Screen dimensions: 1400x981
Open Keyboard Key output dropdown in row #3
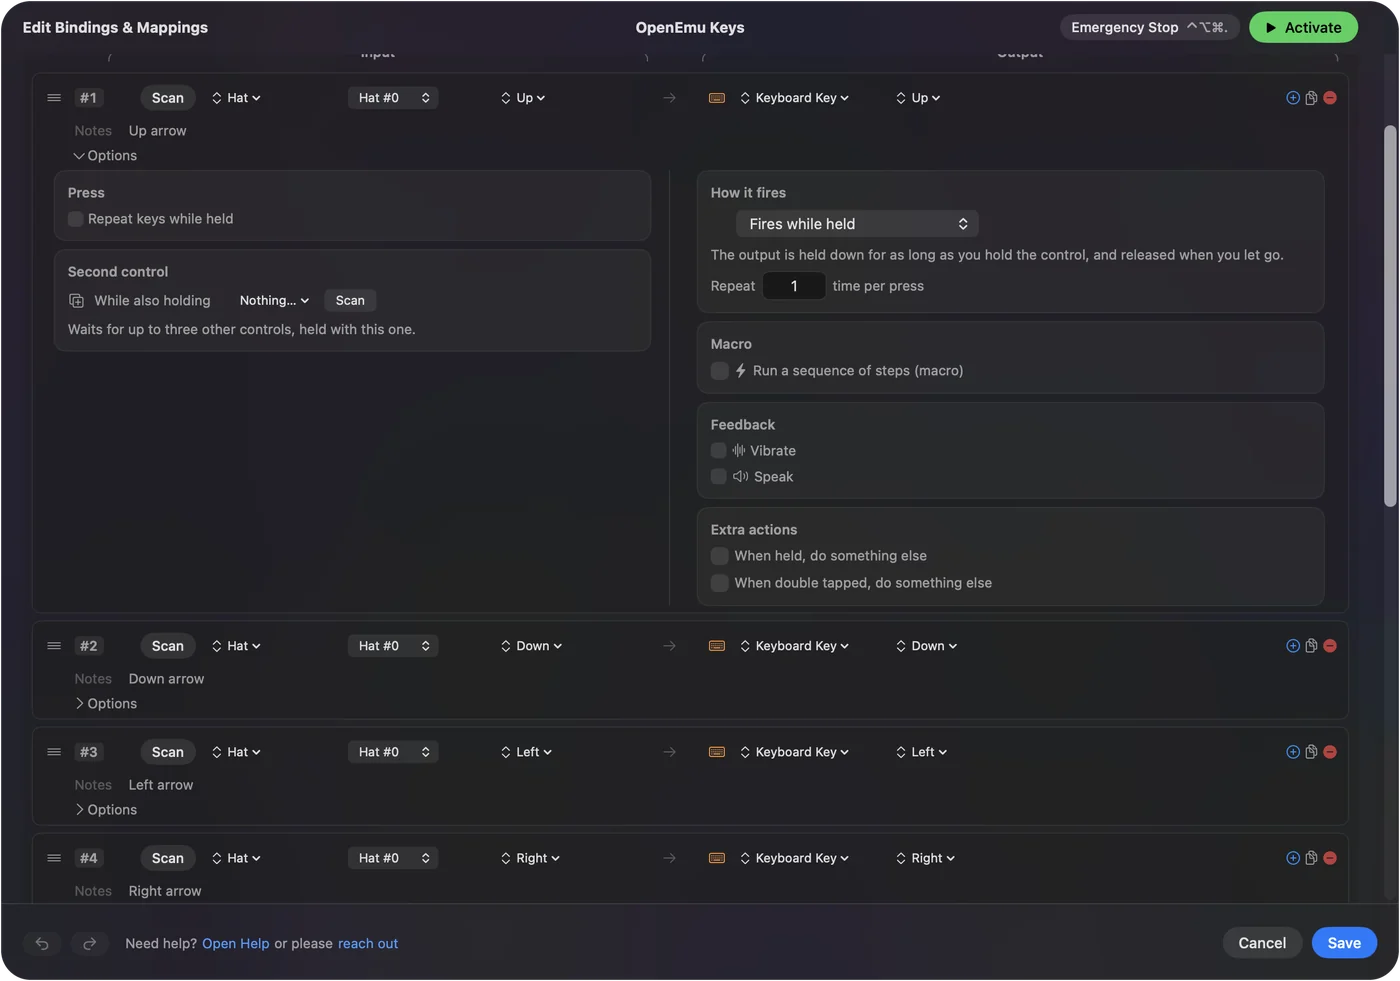pyautogui.click(x=795, y=752)
